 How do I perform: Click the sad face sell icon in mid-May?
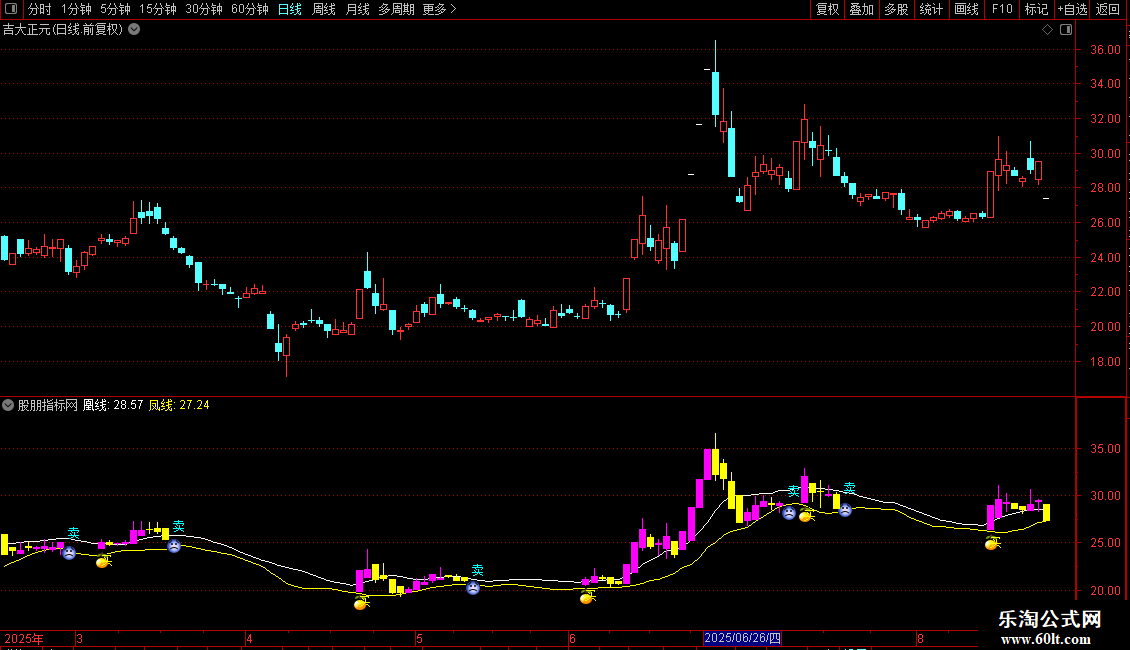pyautogui.click(x=473, y=587)
